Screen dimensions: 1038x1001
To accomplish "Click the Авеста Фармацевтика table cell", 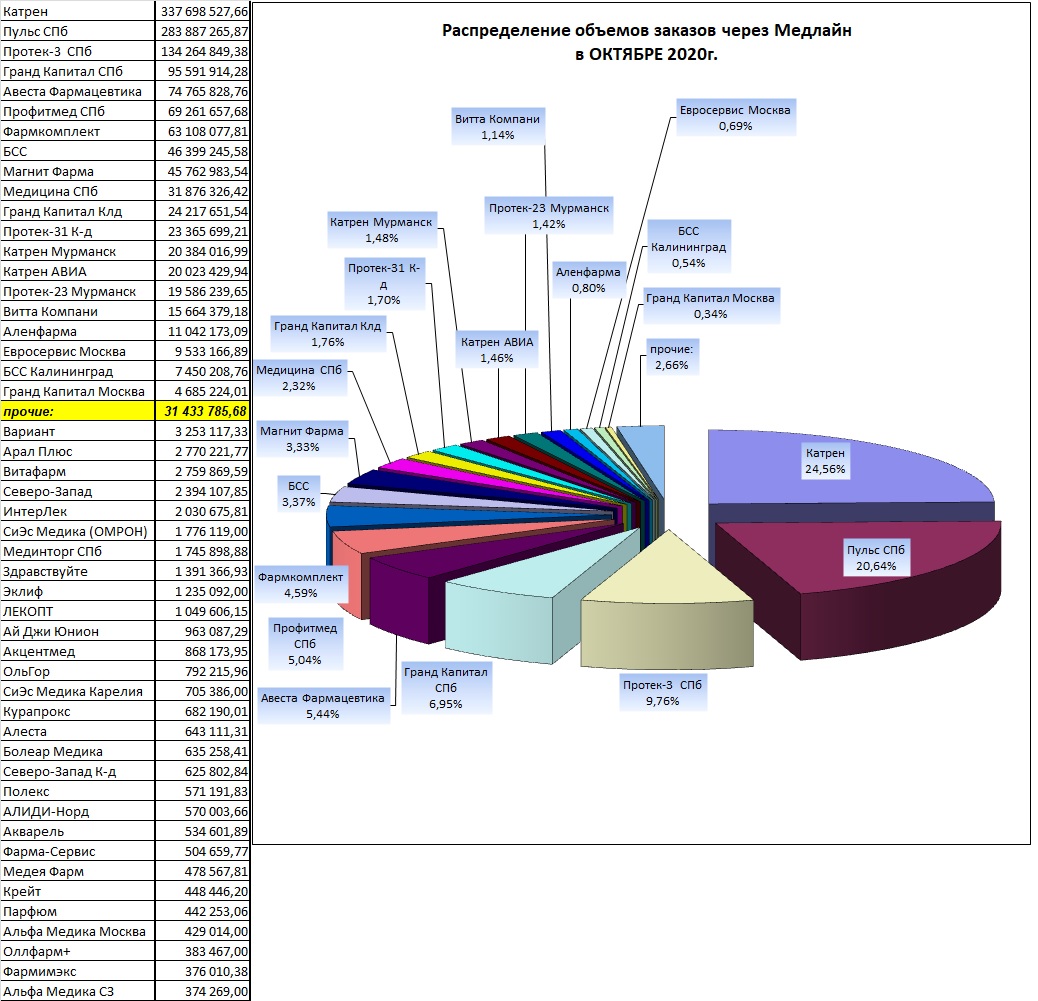I will pyautogui.click(x=77, y=91).
